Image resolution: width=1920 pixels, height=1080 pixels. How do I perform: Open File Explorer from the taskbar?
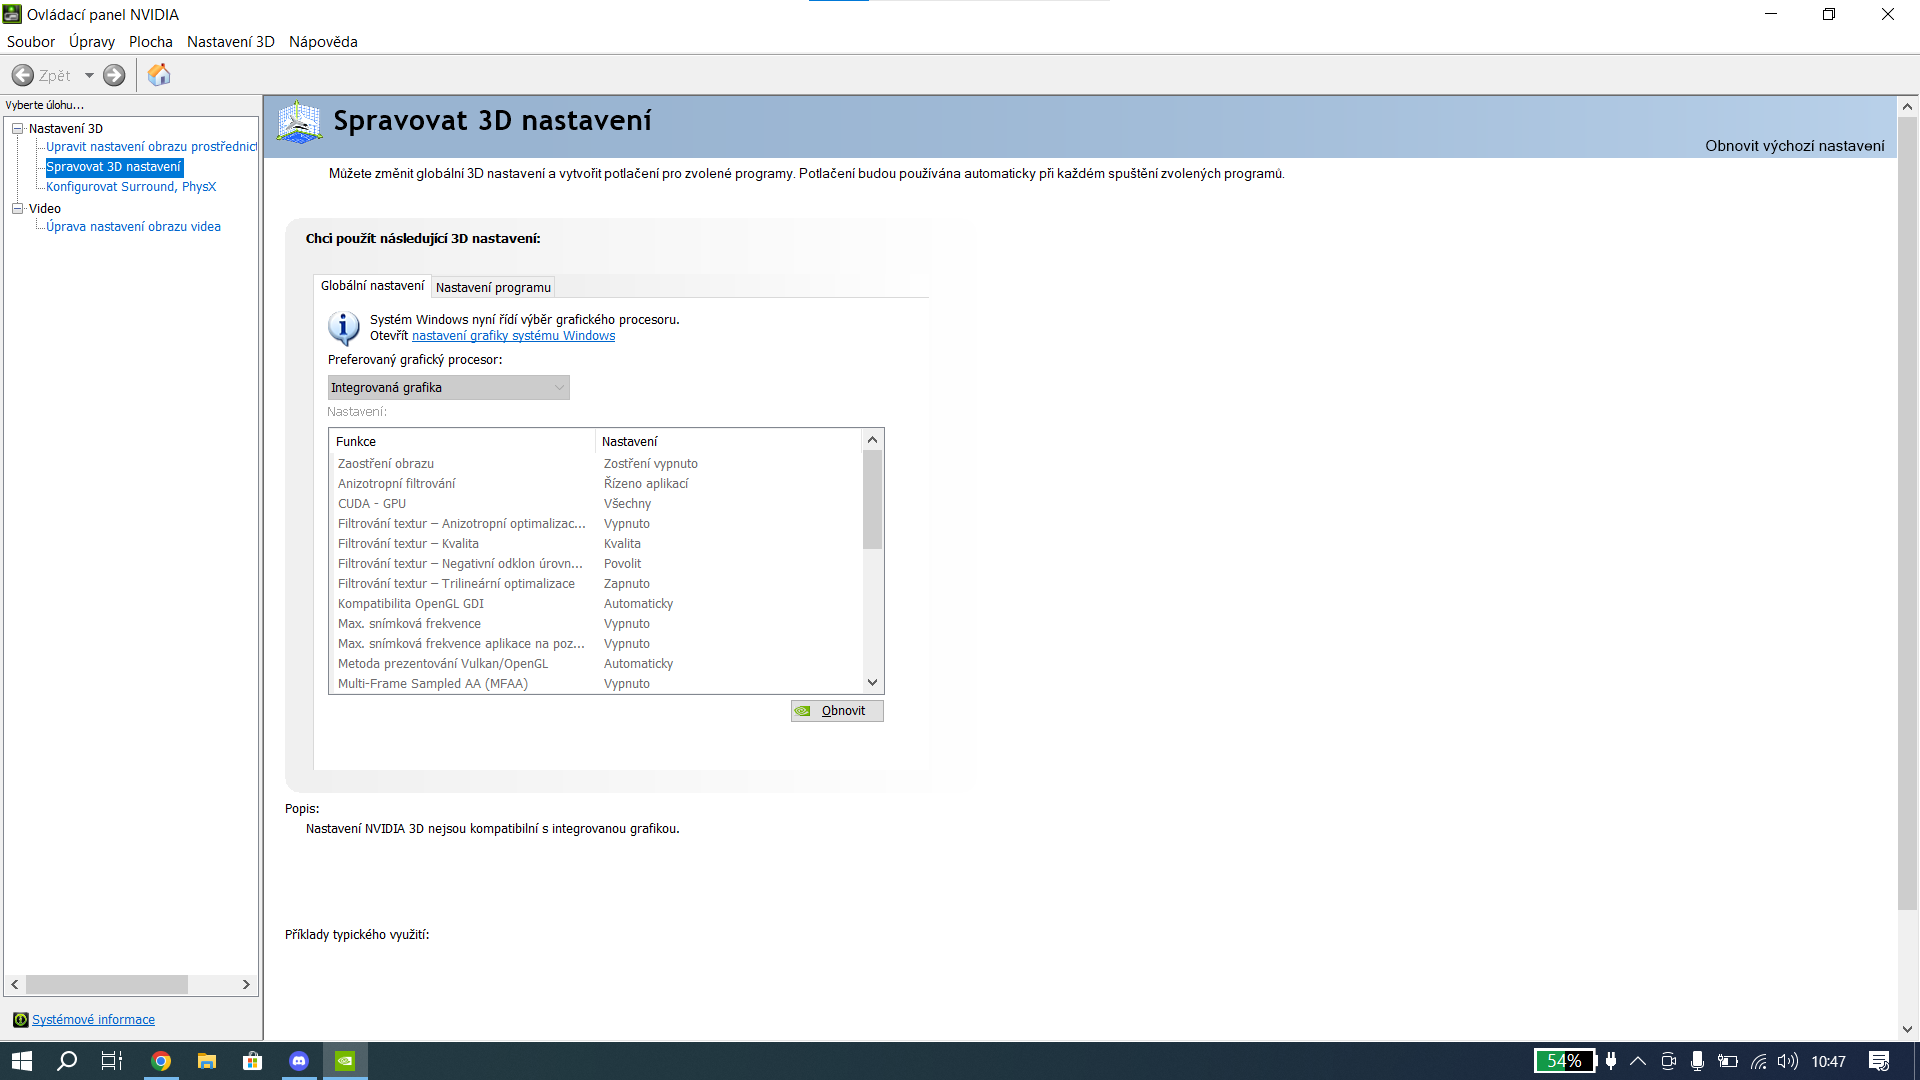coord(207,1061)
